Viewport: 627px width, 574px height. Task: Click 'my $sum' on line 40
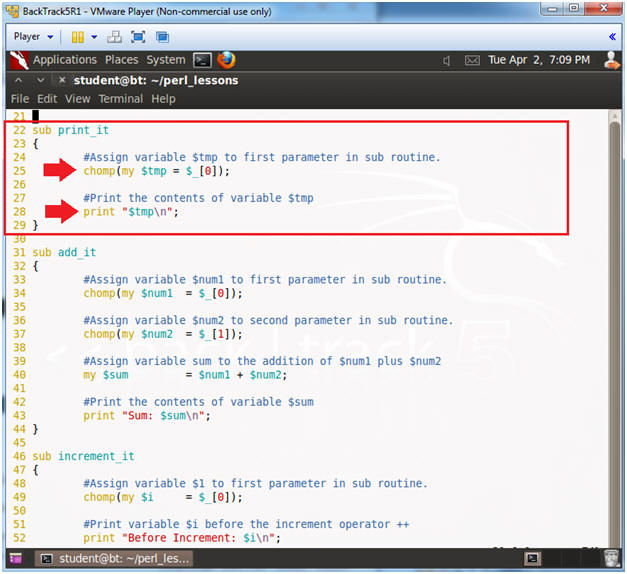pyautogui.click(x=106, y=375)
